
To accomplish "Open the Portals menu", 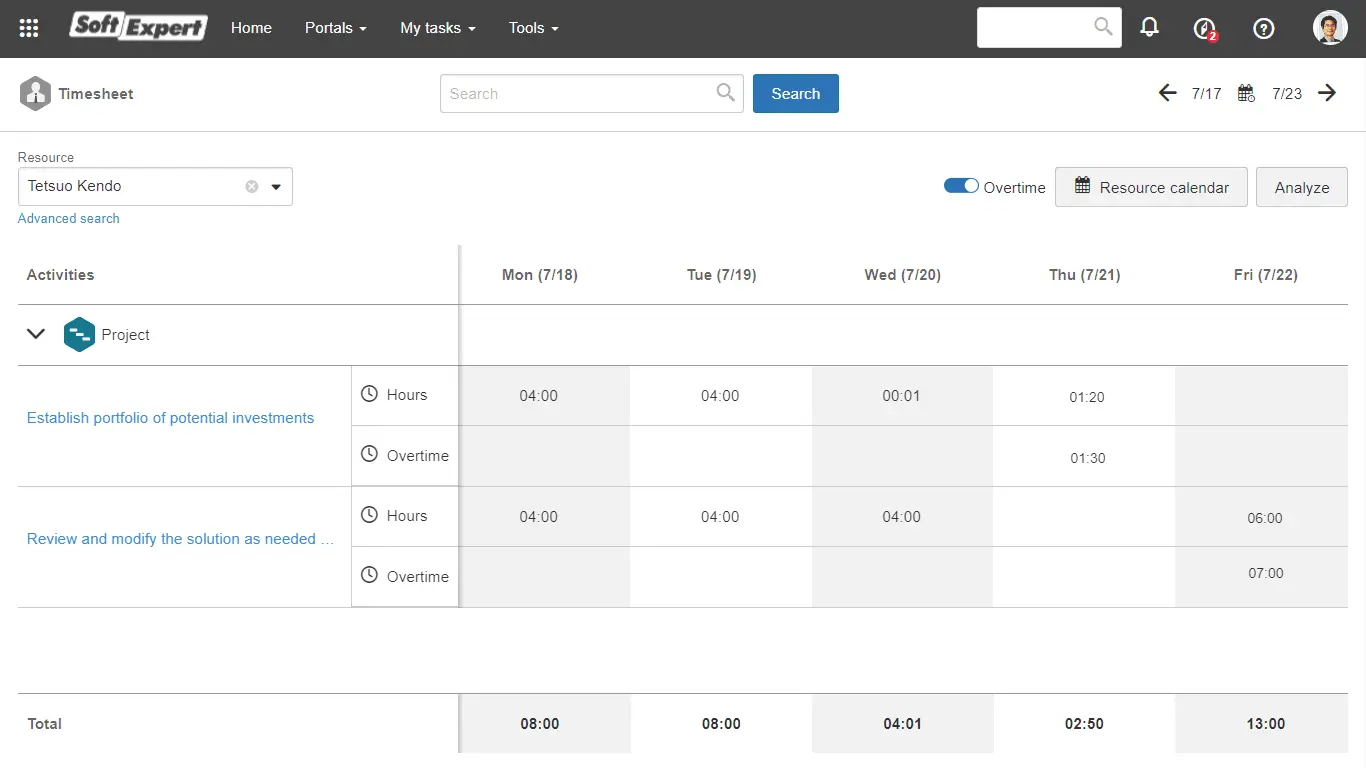I will coord(335,28).
